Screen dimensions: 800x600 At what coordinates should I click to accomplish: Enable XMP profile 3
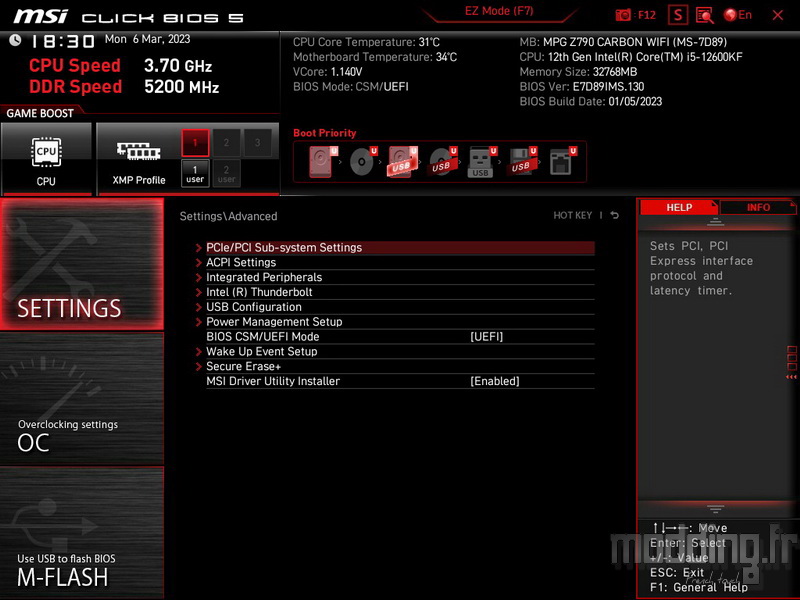click(257, 142)
